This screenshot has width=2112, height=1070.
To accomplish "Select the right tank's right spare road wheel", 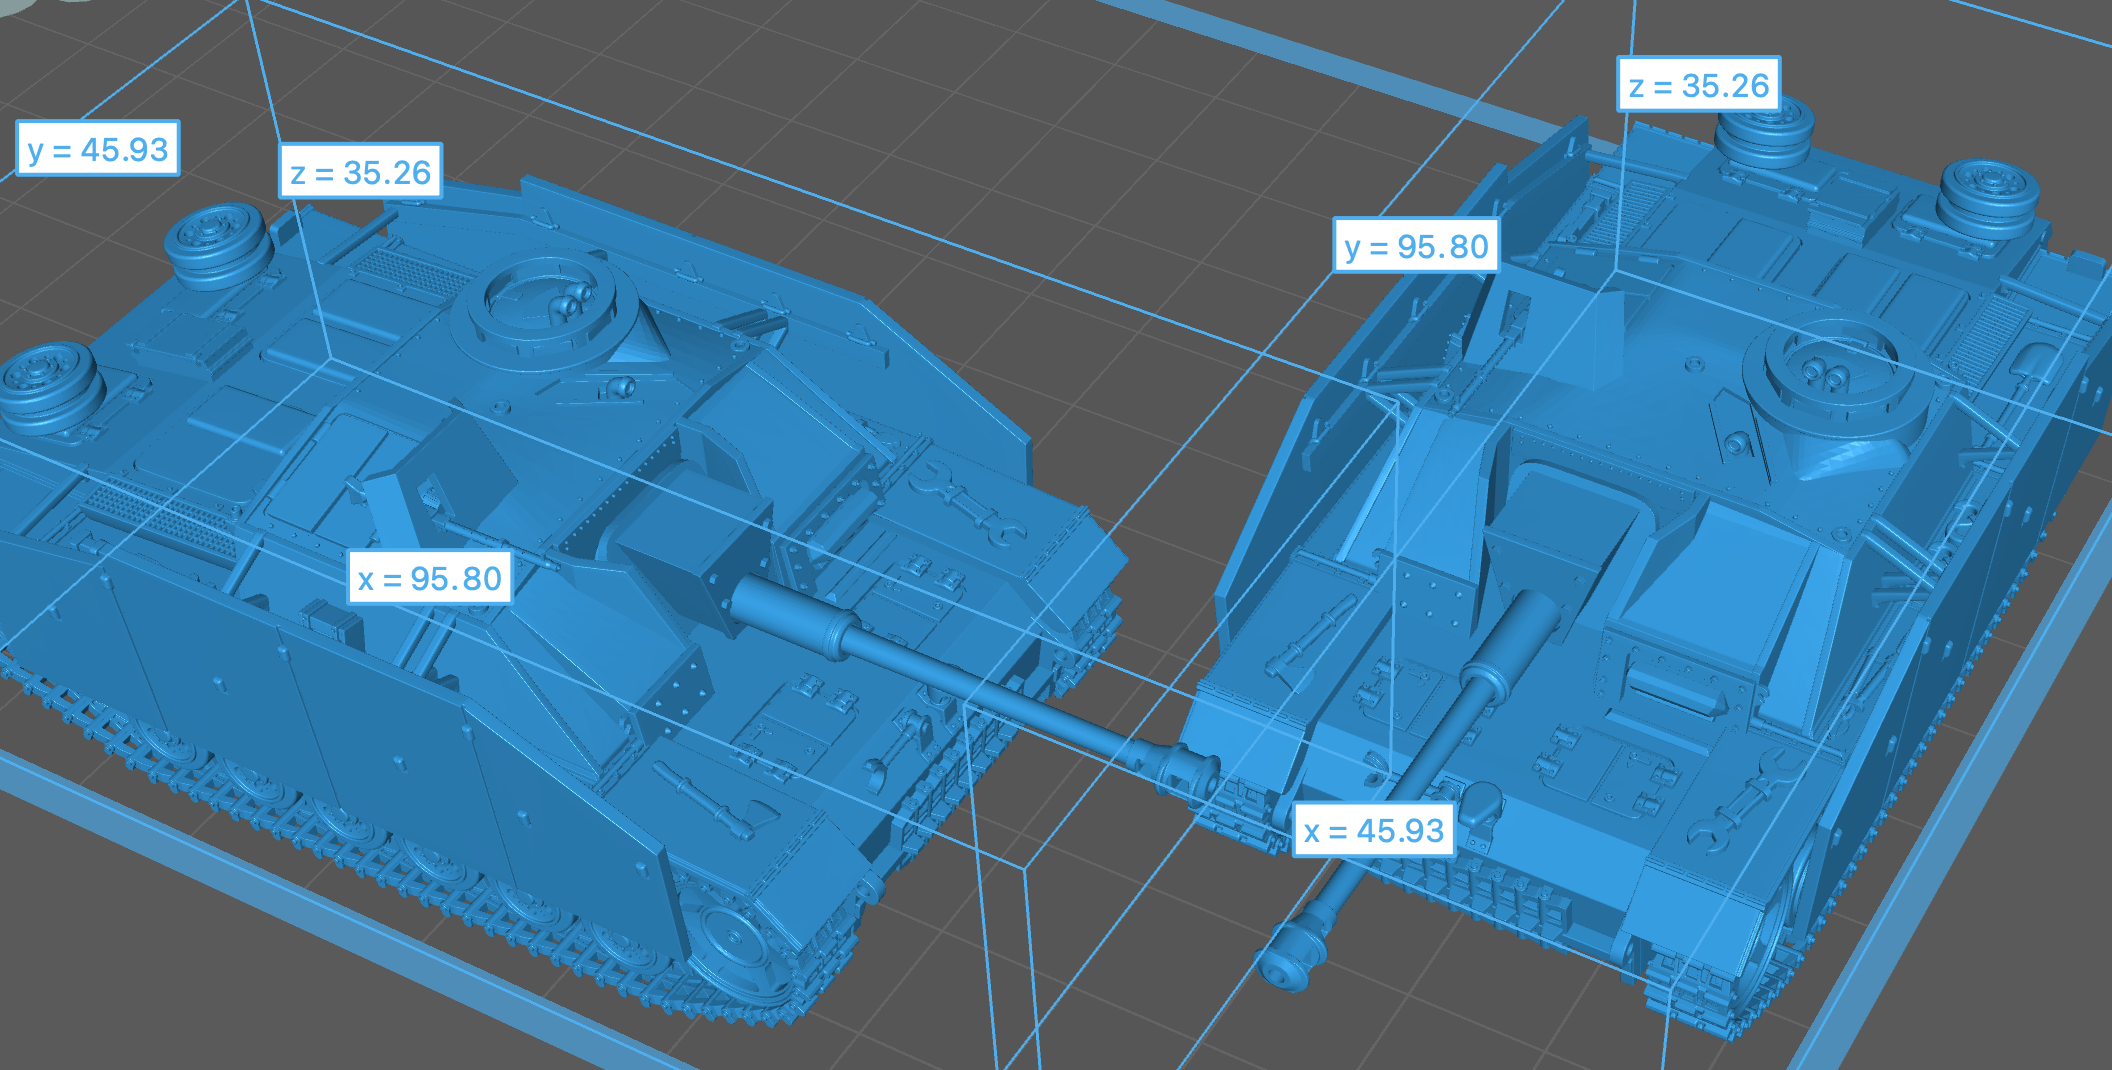I will [x=1988, y=196].
